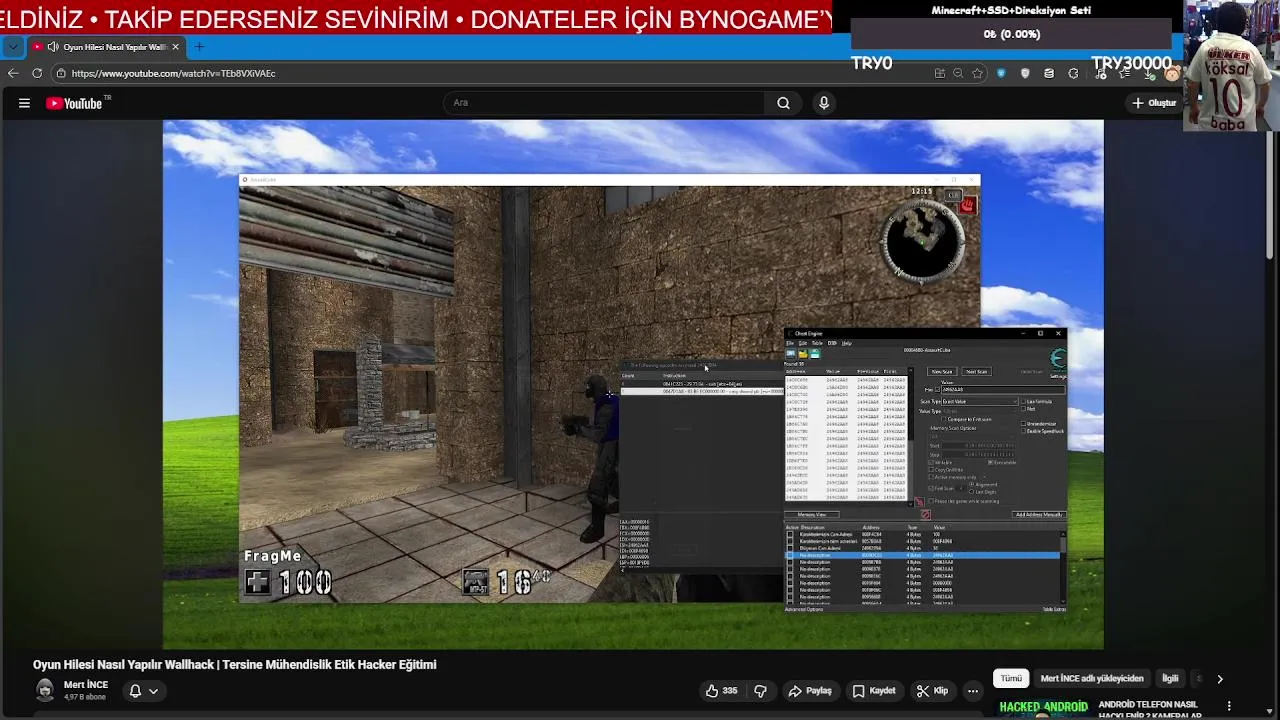Click Next Scan button in Cheat Engine
1280x720 pixels.
tap(976, 371)
